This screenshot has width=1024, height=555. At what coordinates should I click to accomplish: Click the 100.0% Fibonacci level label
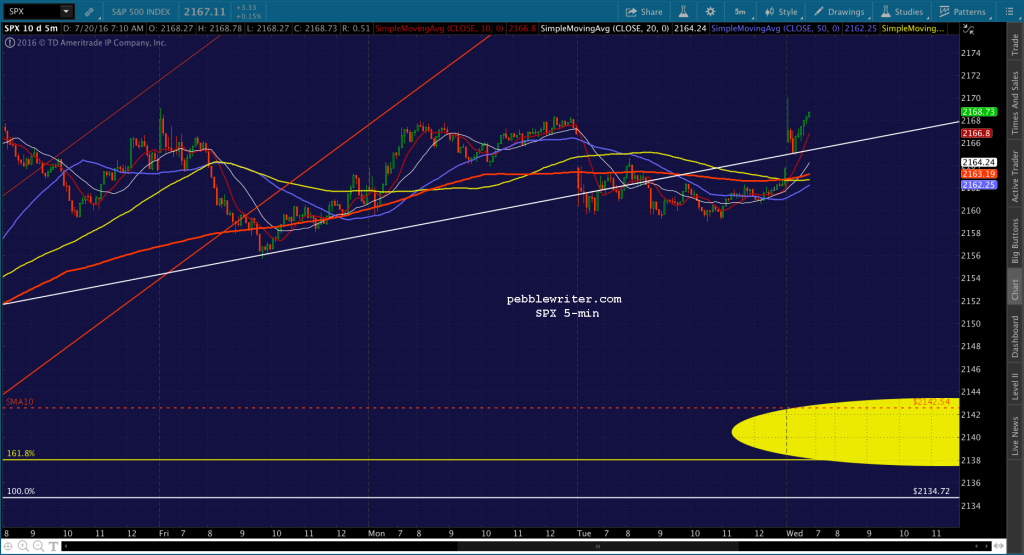click(21, 491)
